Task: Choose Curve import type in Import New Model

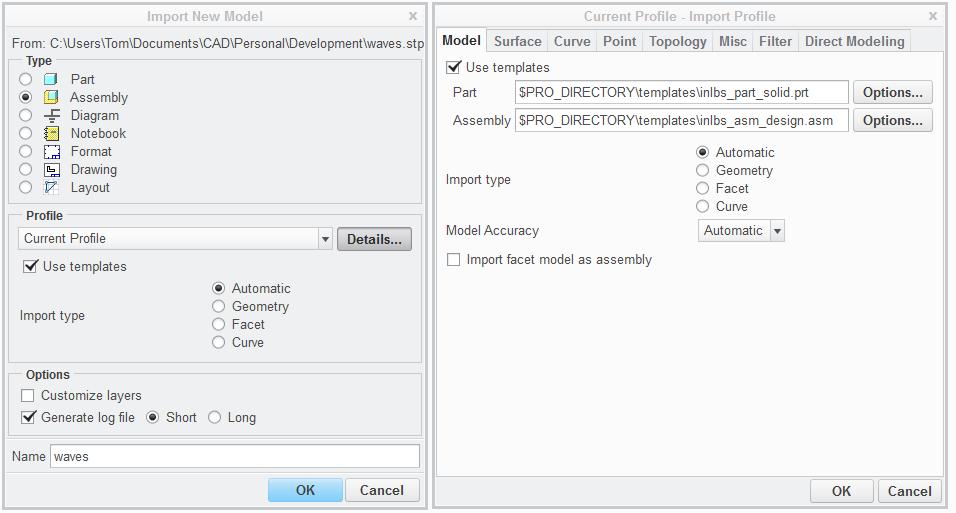Action: pos(218,342)
